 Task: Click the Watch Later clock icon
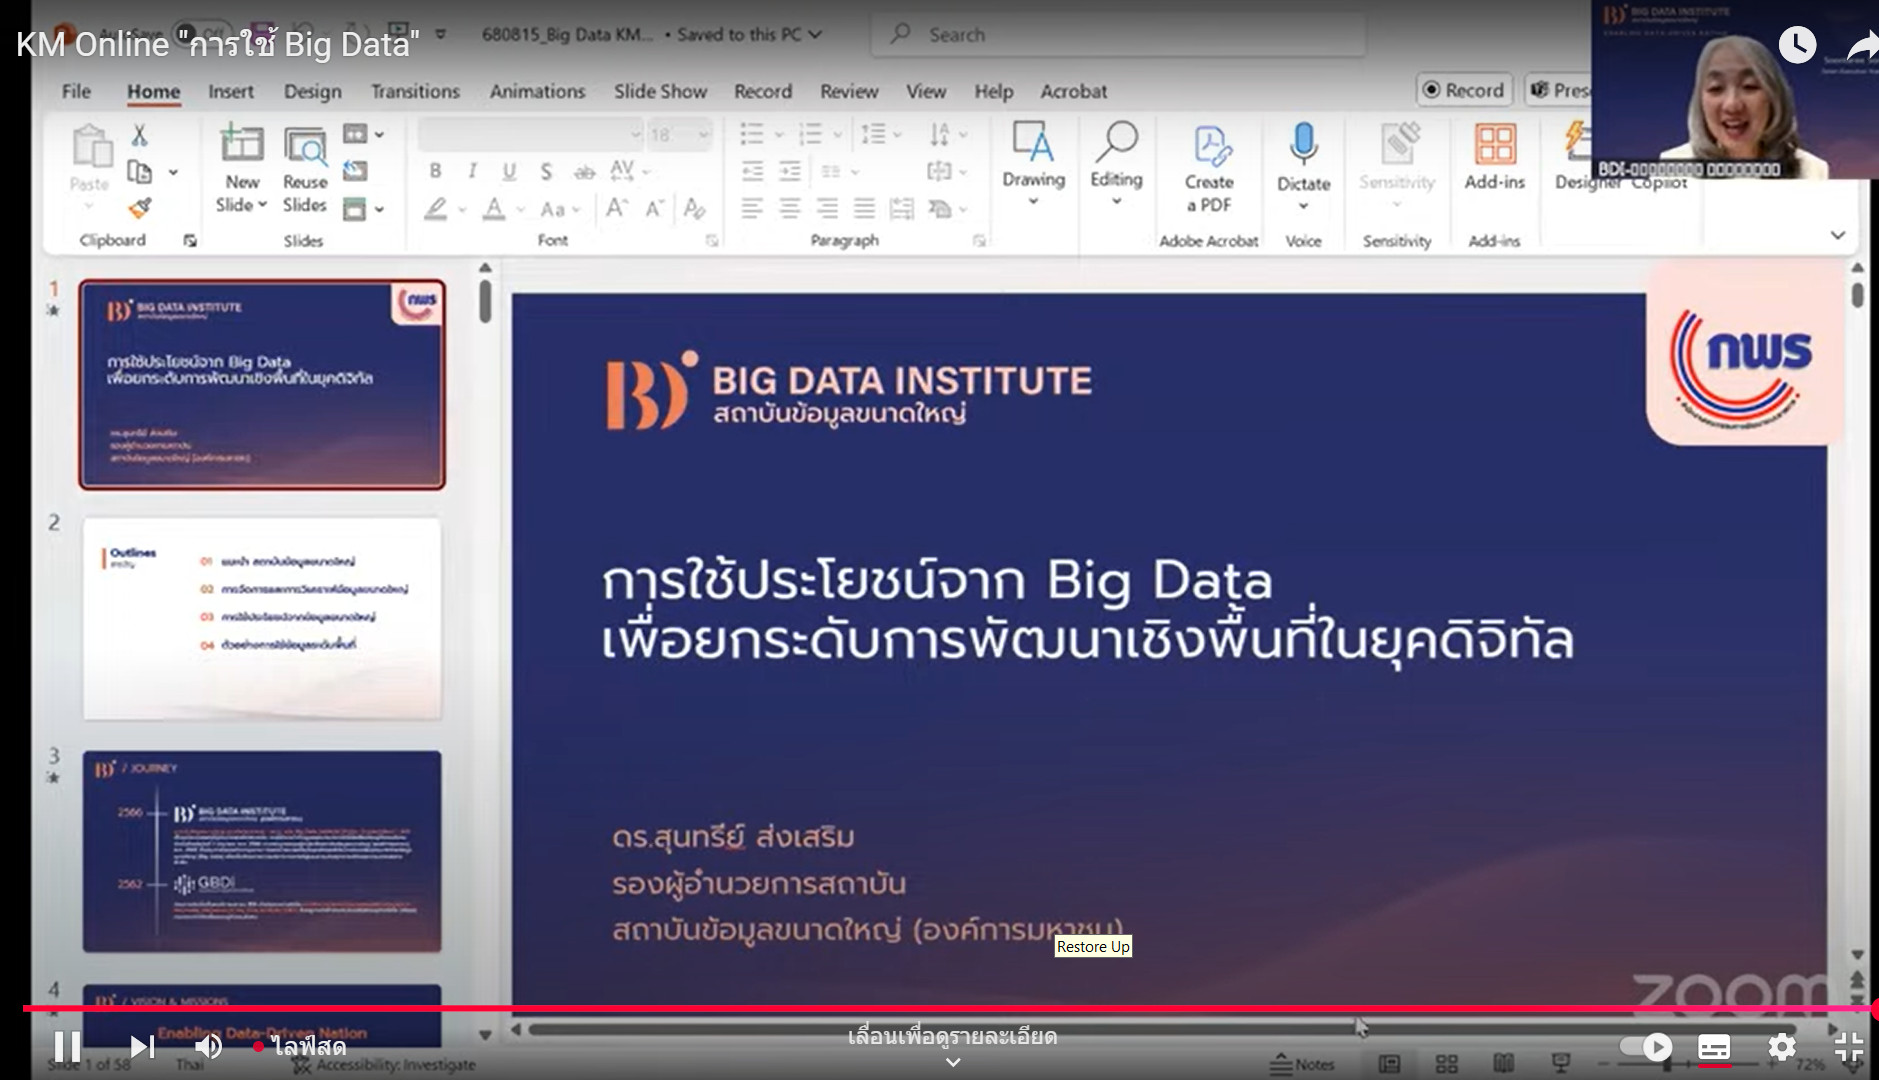click(x=1797, y=44)
